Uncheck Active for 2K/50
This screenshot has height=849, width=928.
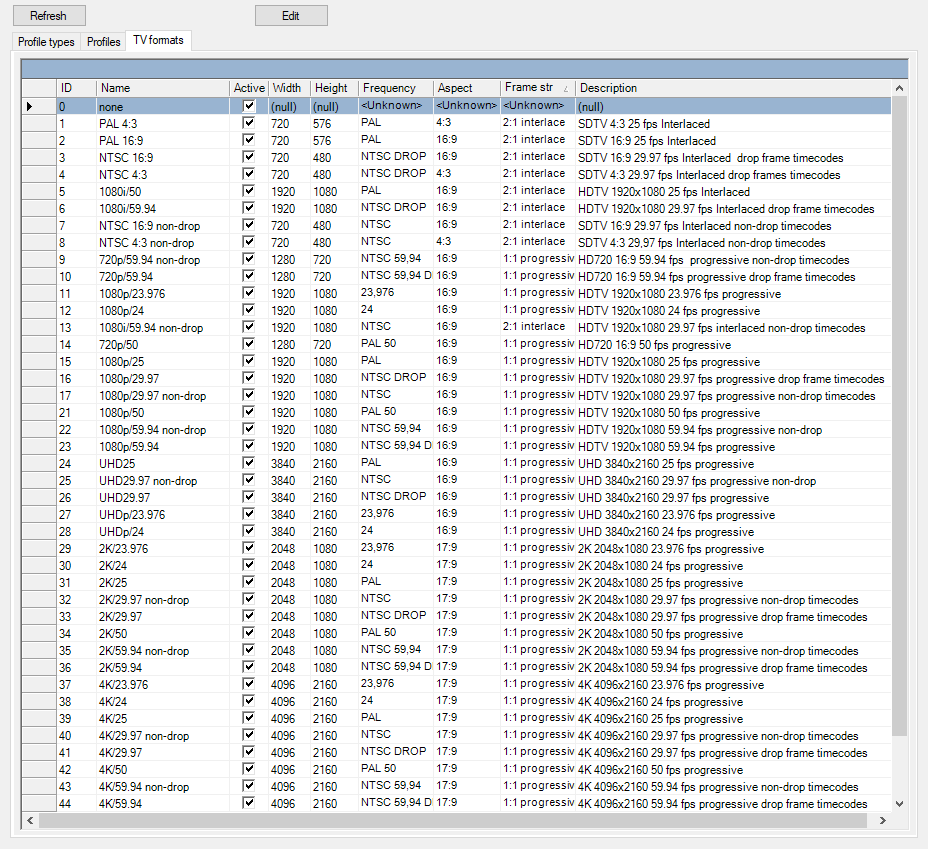(249, 633)
